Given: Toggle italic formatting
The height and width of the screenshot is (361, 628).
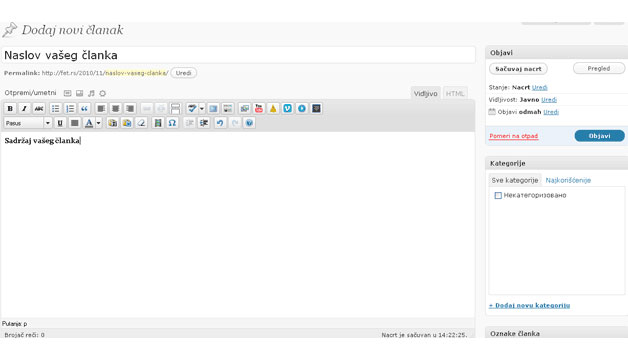Looking at the screenshot, I should 24,109.
